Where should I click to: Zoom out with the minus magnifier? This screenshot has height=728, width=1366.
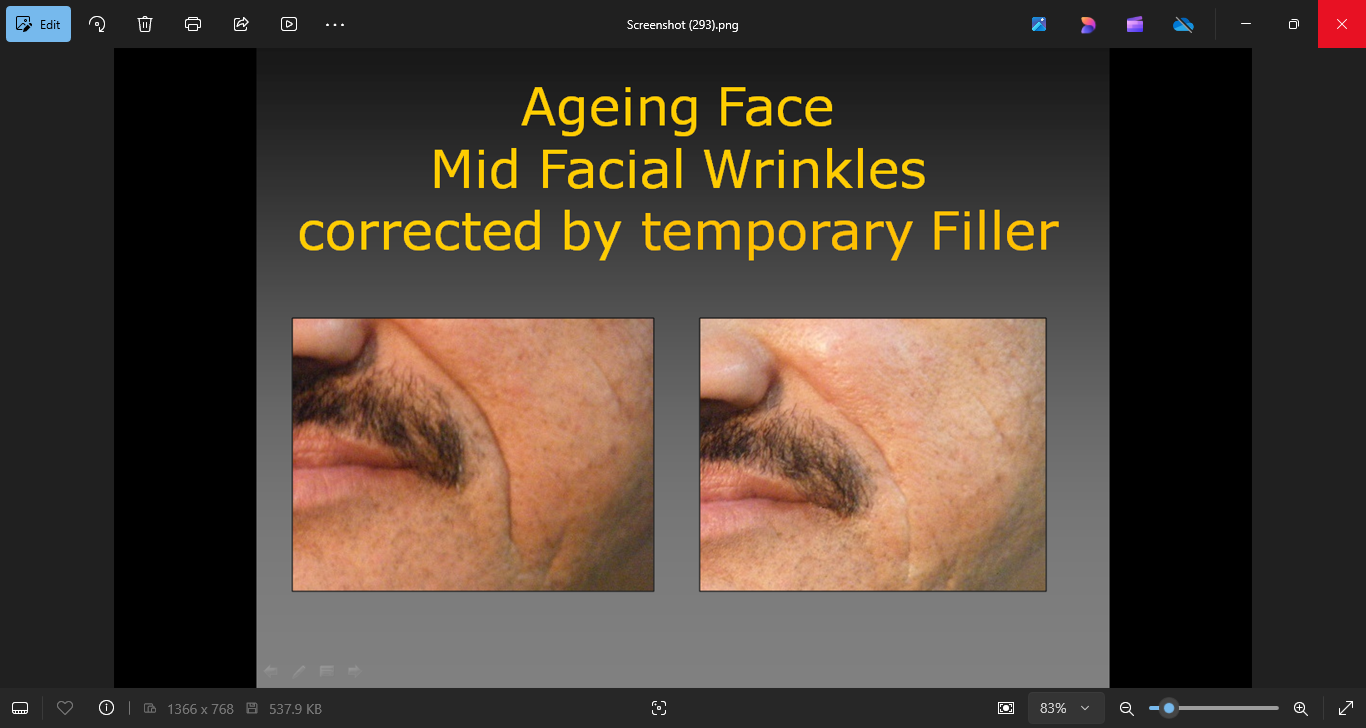pyautogui.click(x=1126, y=708)
